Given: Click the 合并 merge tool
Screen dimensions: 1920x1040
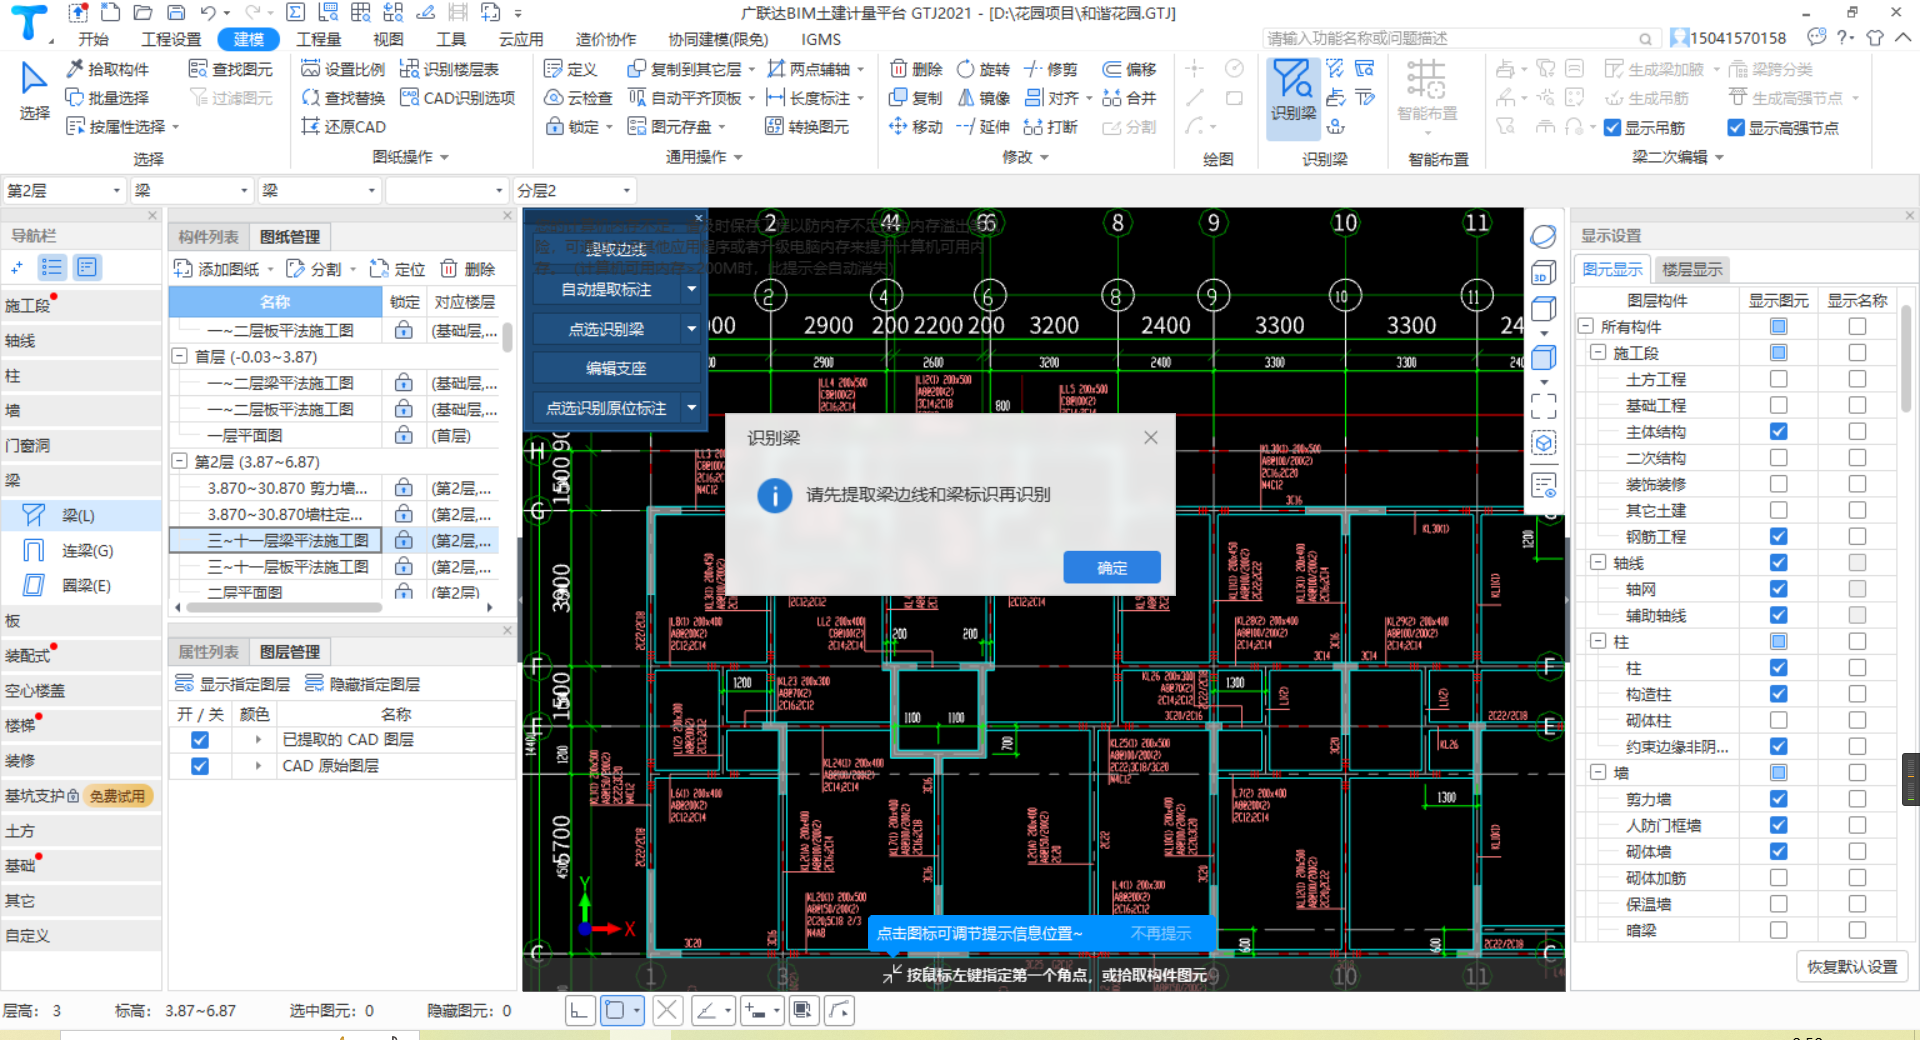Looking at the screenshot, I should pos(1129,98).
